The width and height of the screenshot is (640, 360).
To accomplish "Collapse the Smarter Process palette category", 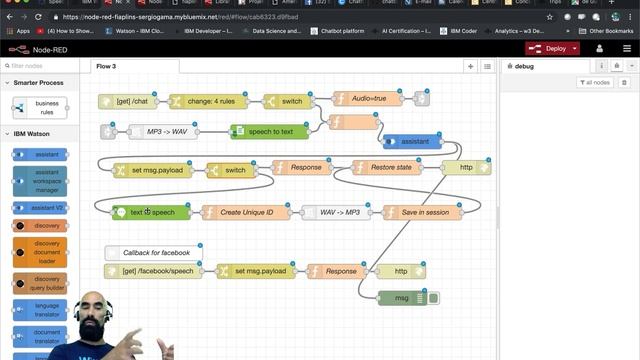I will [39, 83].
